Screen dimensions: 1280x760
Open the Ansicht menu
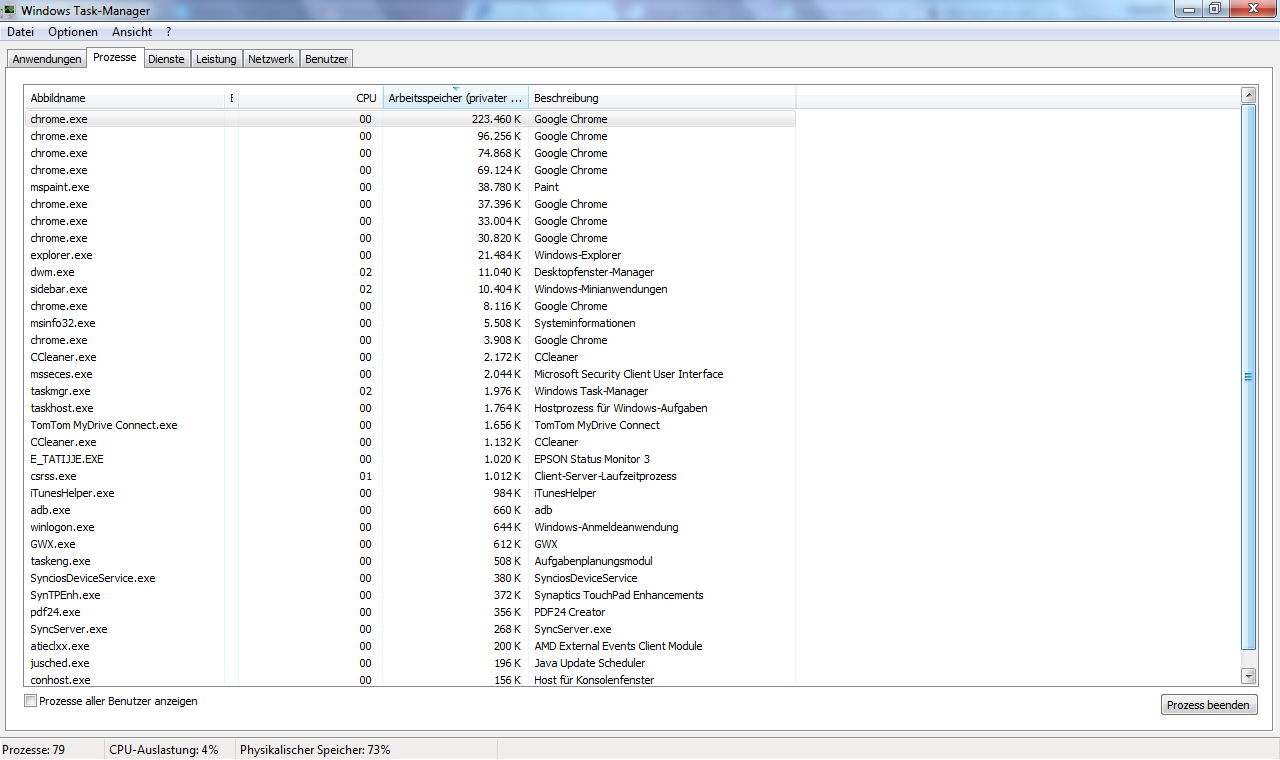pyautogui.click(x=132, y=32)
